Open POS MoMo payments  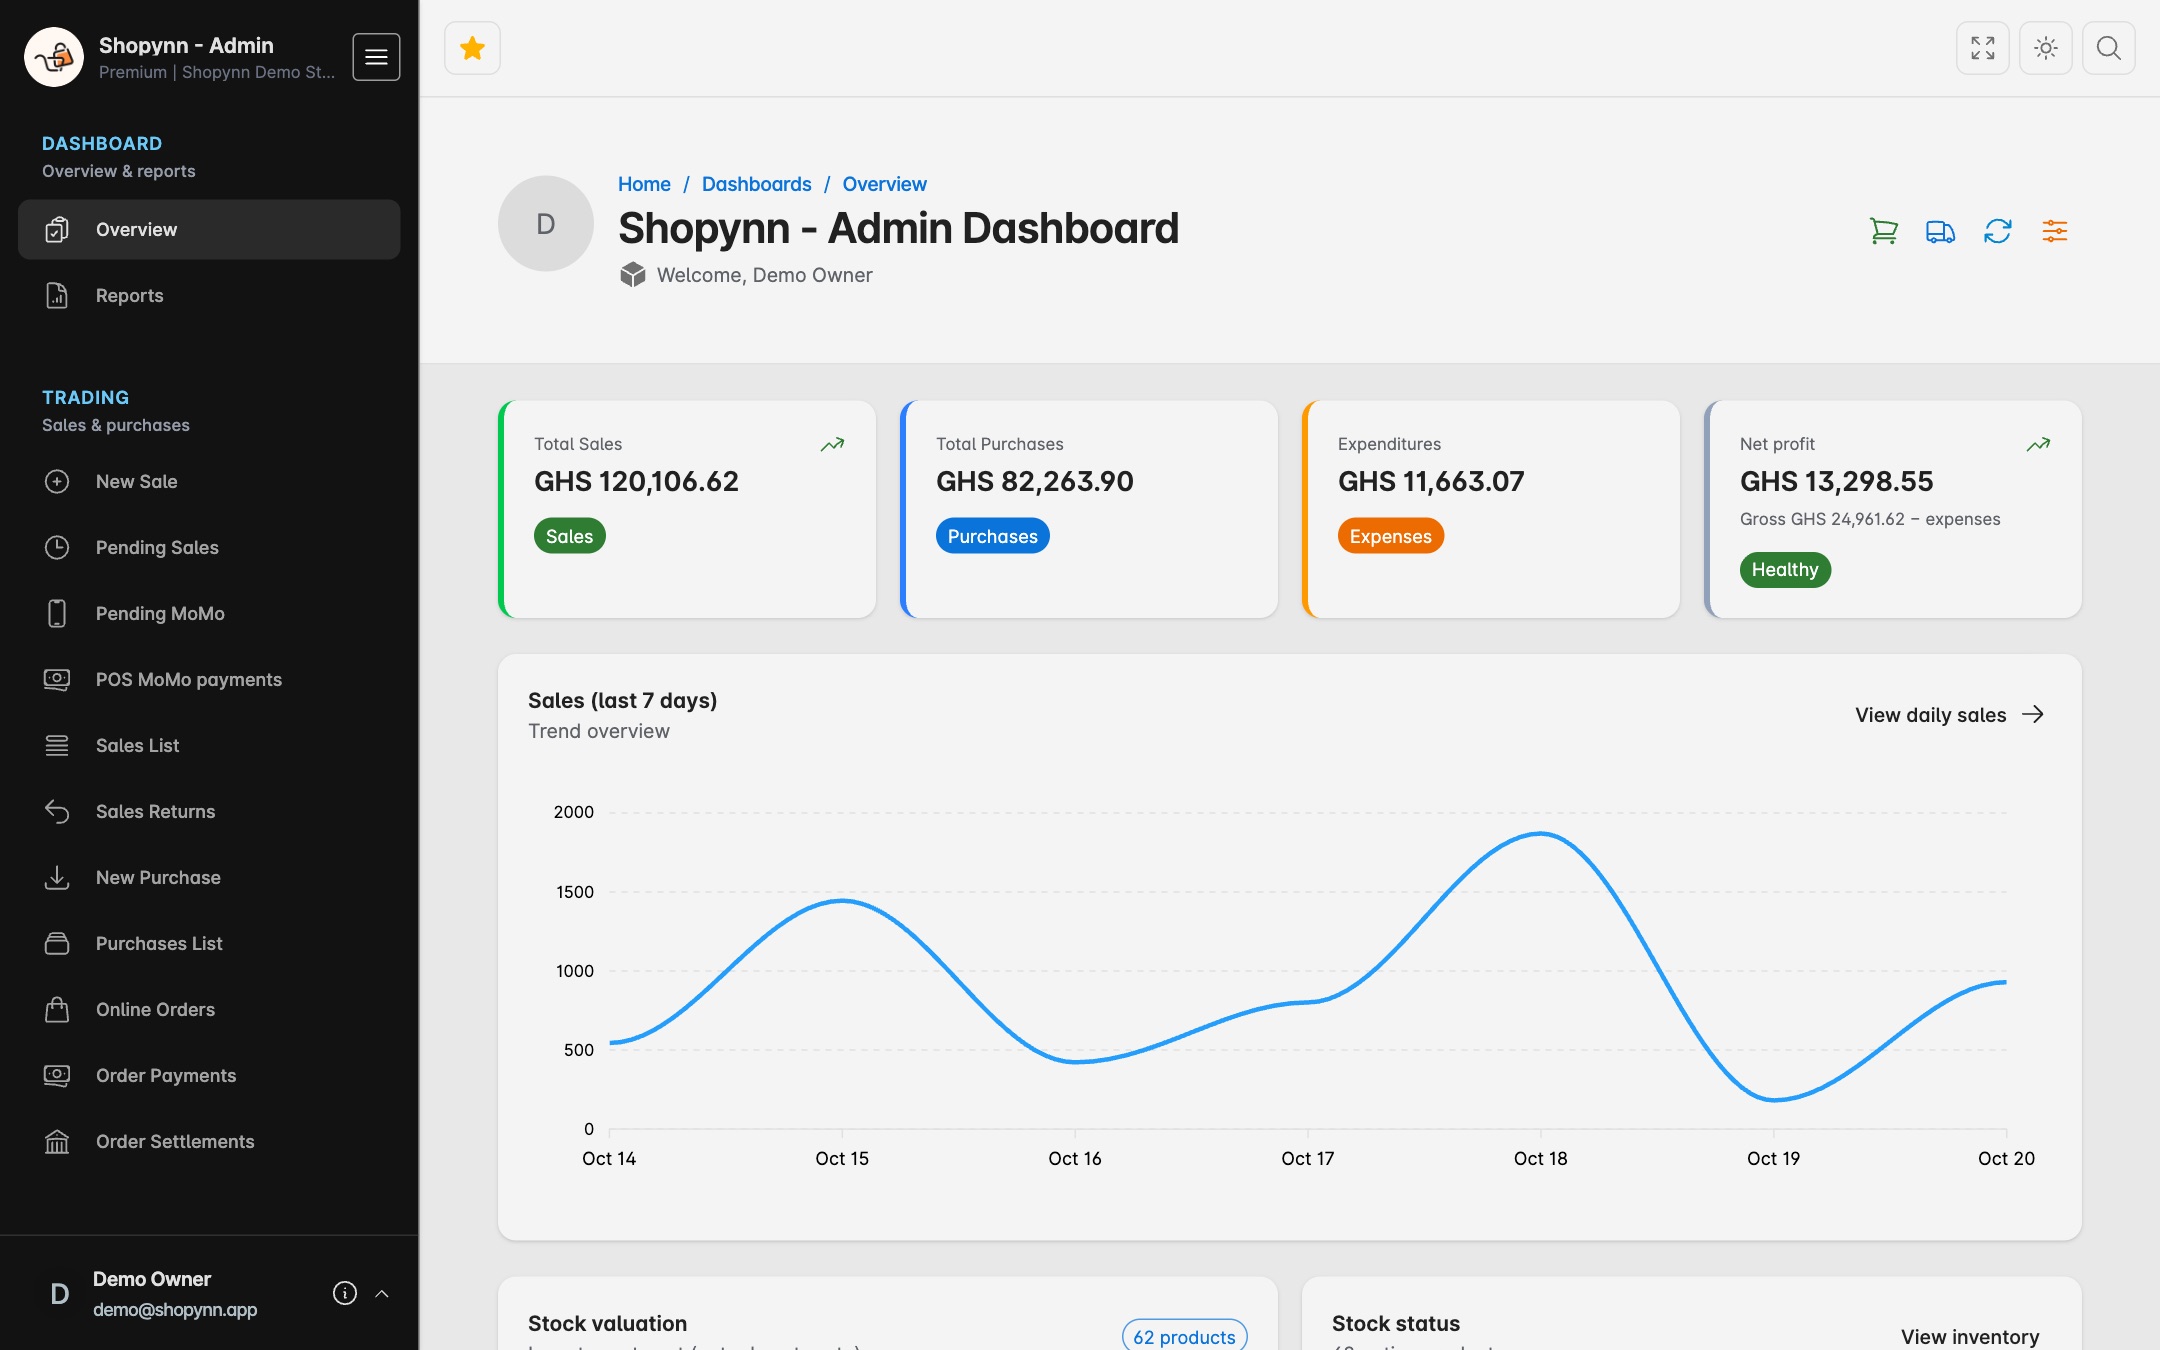click(209, 679)
